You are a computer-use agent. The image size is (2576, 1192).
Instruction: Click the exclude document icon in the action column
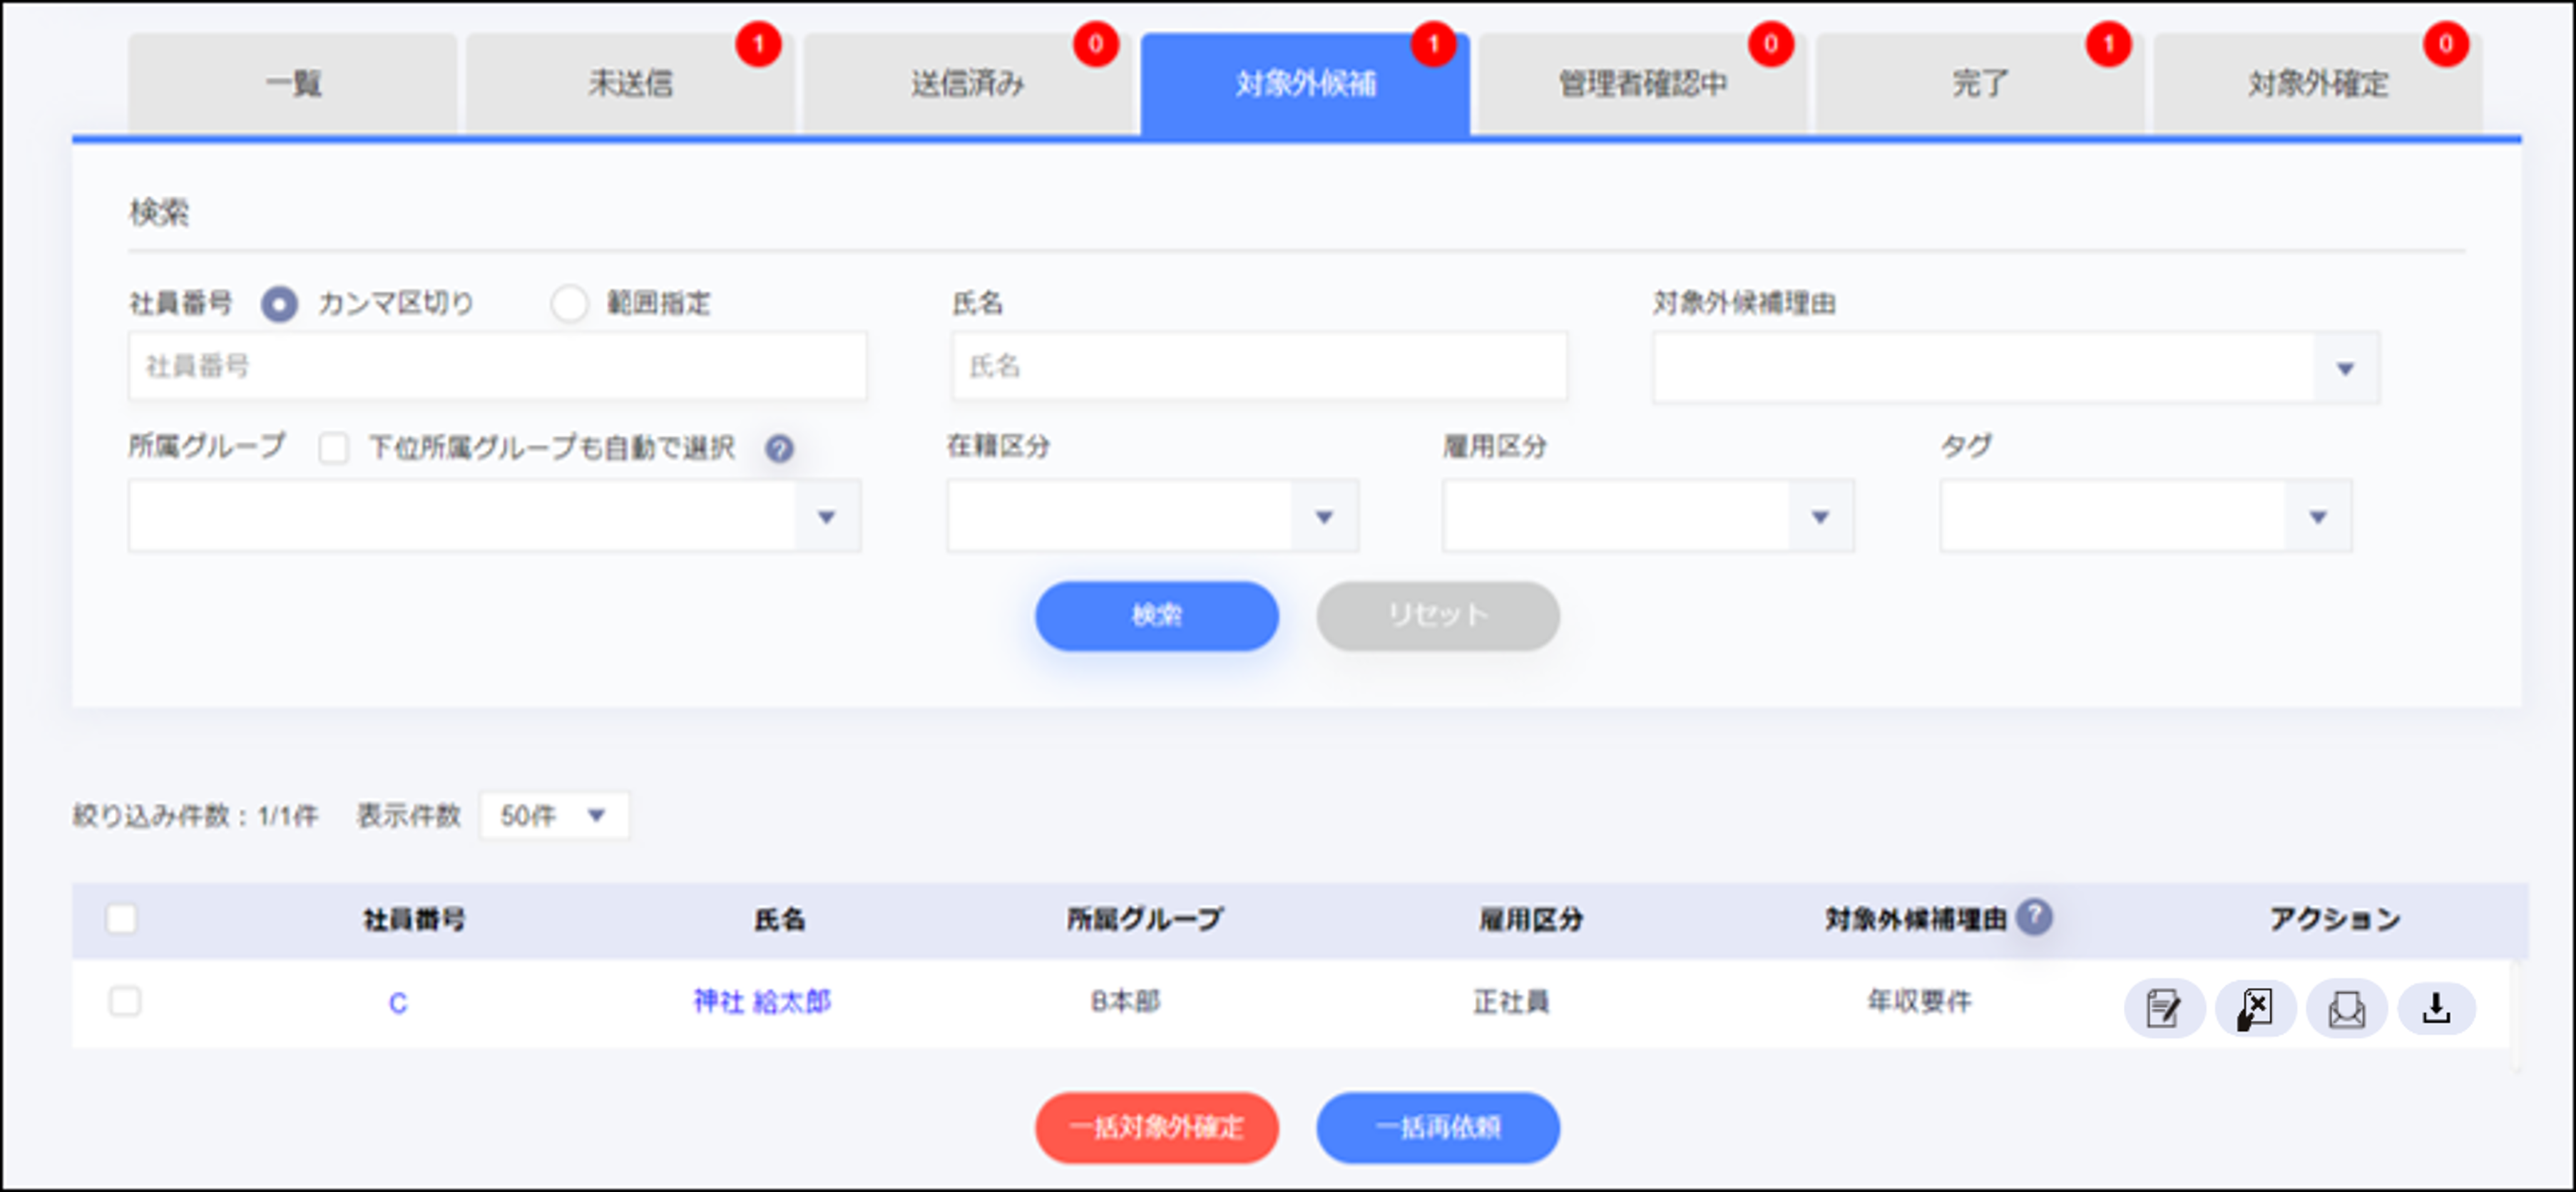pyautogui.click(x=2254, y=1008)
